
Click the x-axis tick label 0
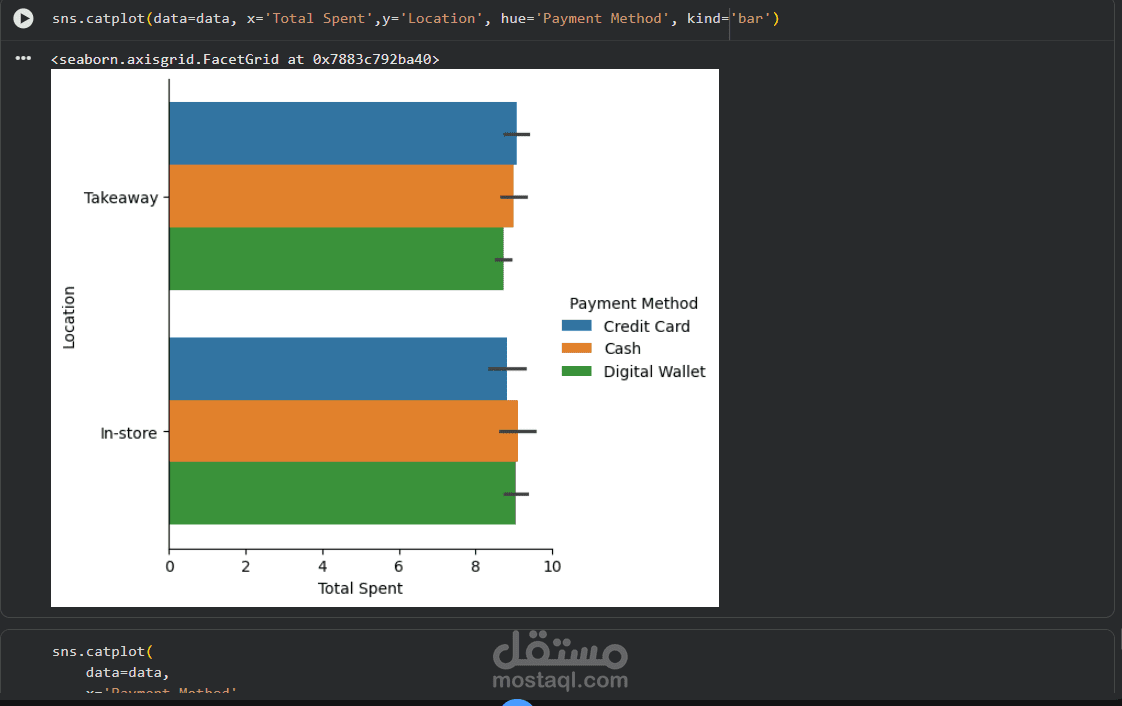tap(170, 567)
